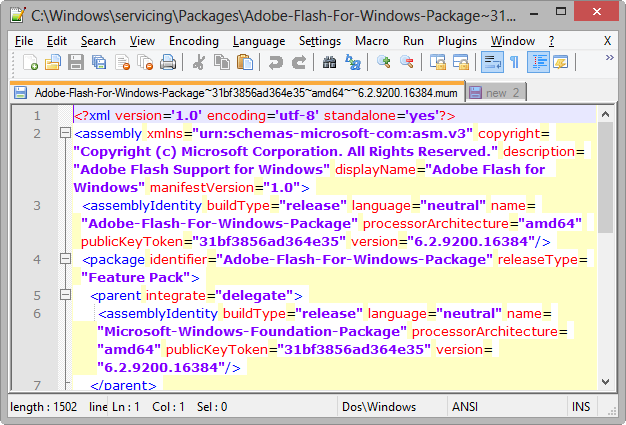Image resolution: width=626 pixels, height=425 pixels.
Task: Click the Notepad++ title bar icon
Action: [18, 15]
